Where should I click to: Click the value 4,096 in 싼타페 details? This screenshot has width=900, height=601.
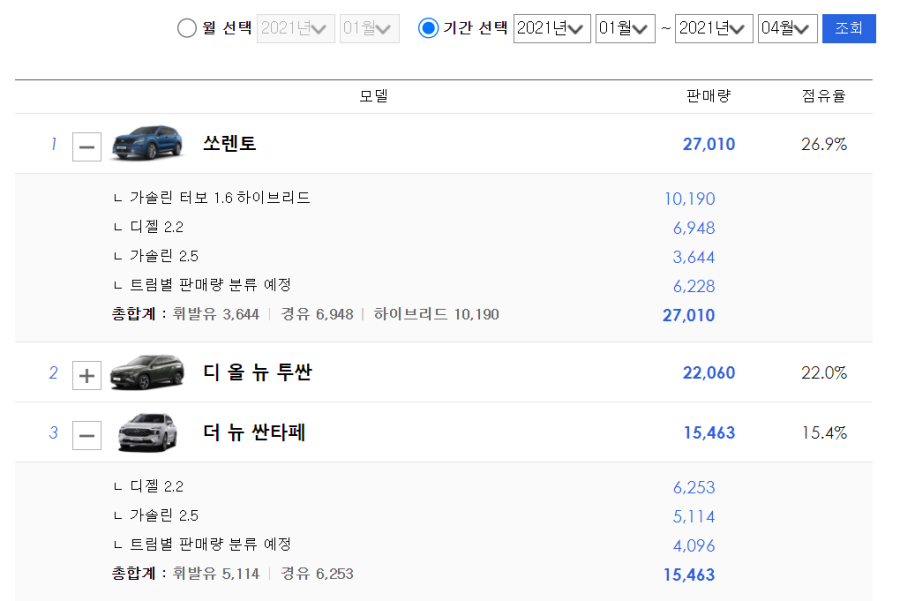(694, 546)
